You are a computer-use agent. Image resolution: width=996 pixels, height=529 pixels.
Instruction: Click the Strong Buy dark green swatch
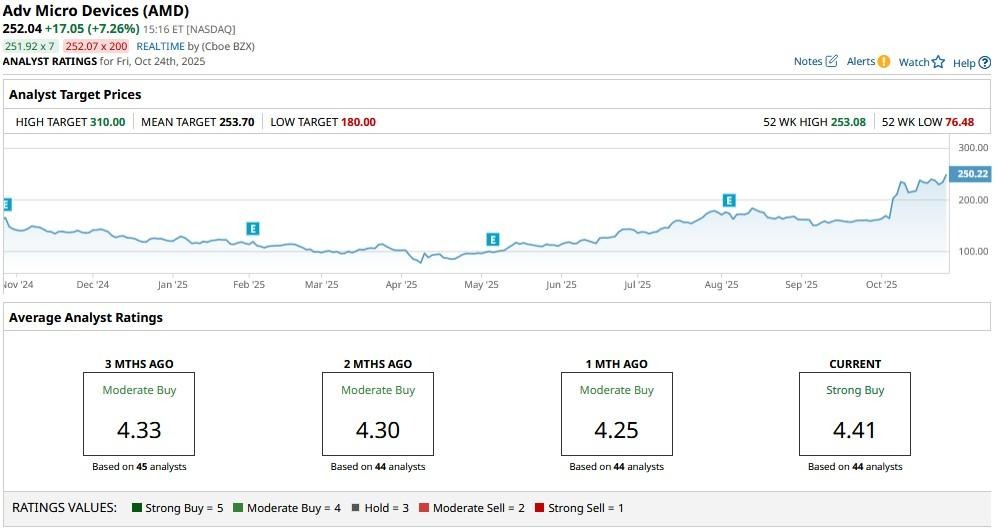coord(137,508)
